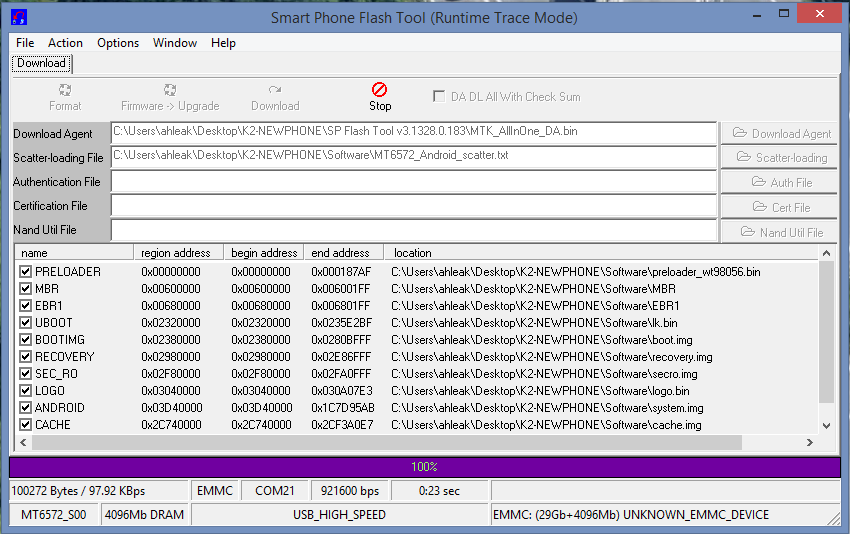Click the Format toolbar icon

65,89
